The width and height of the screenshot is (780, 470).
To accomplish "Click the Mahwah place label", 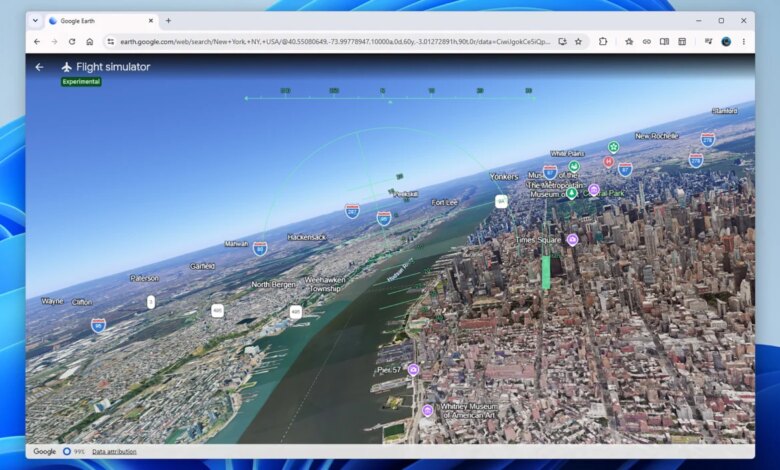I will [x=236, y=244].
